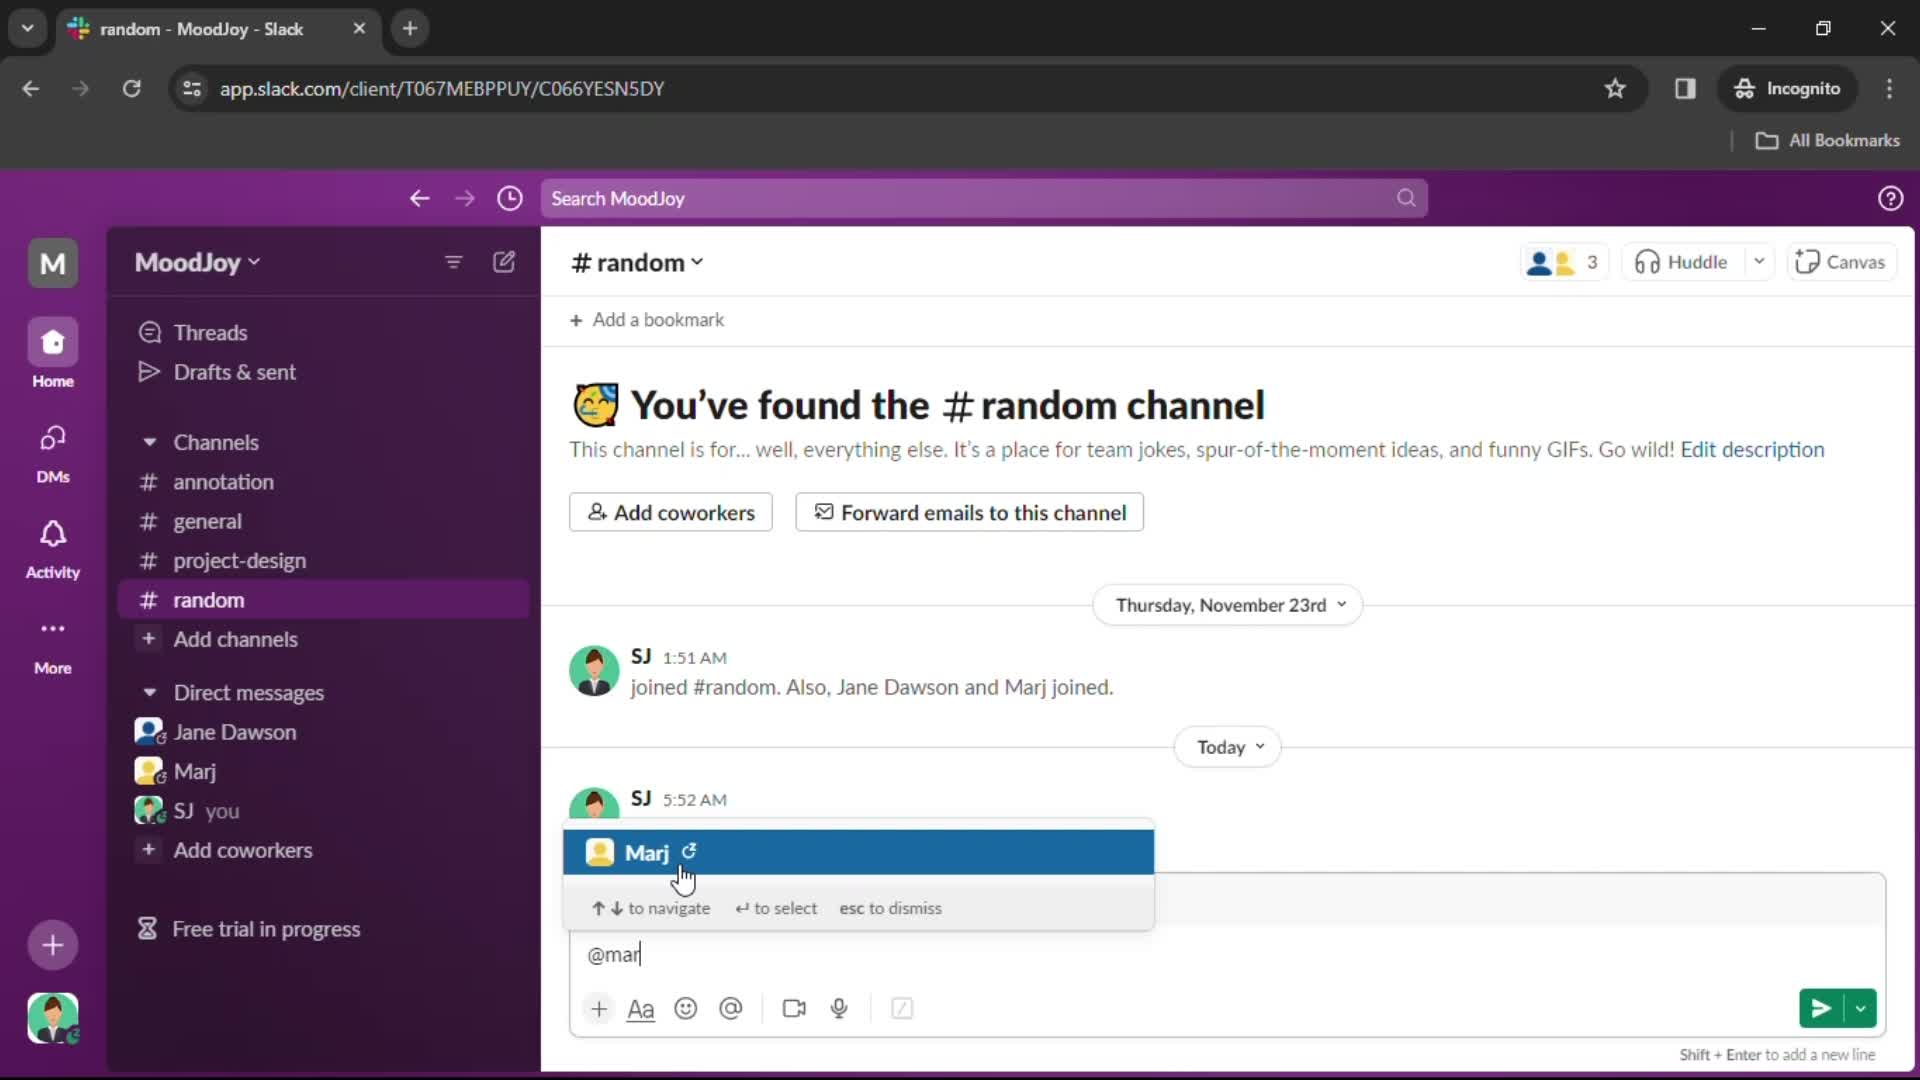Close the random - MoodJoy tab
1920x1080 pixels.
[x=359, y=29]
